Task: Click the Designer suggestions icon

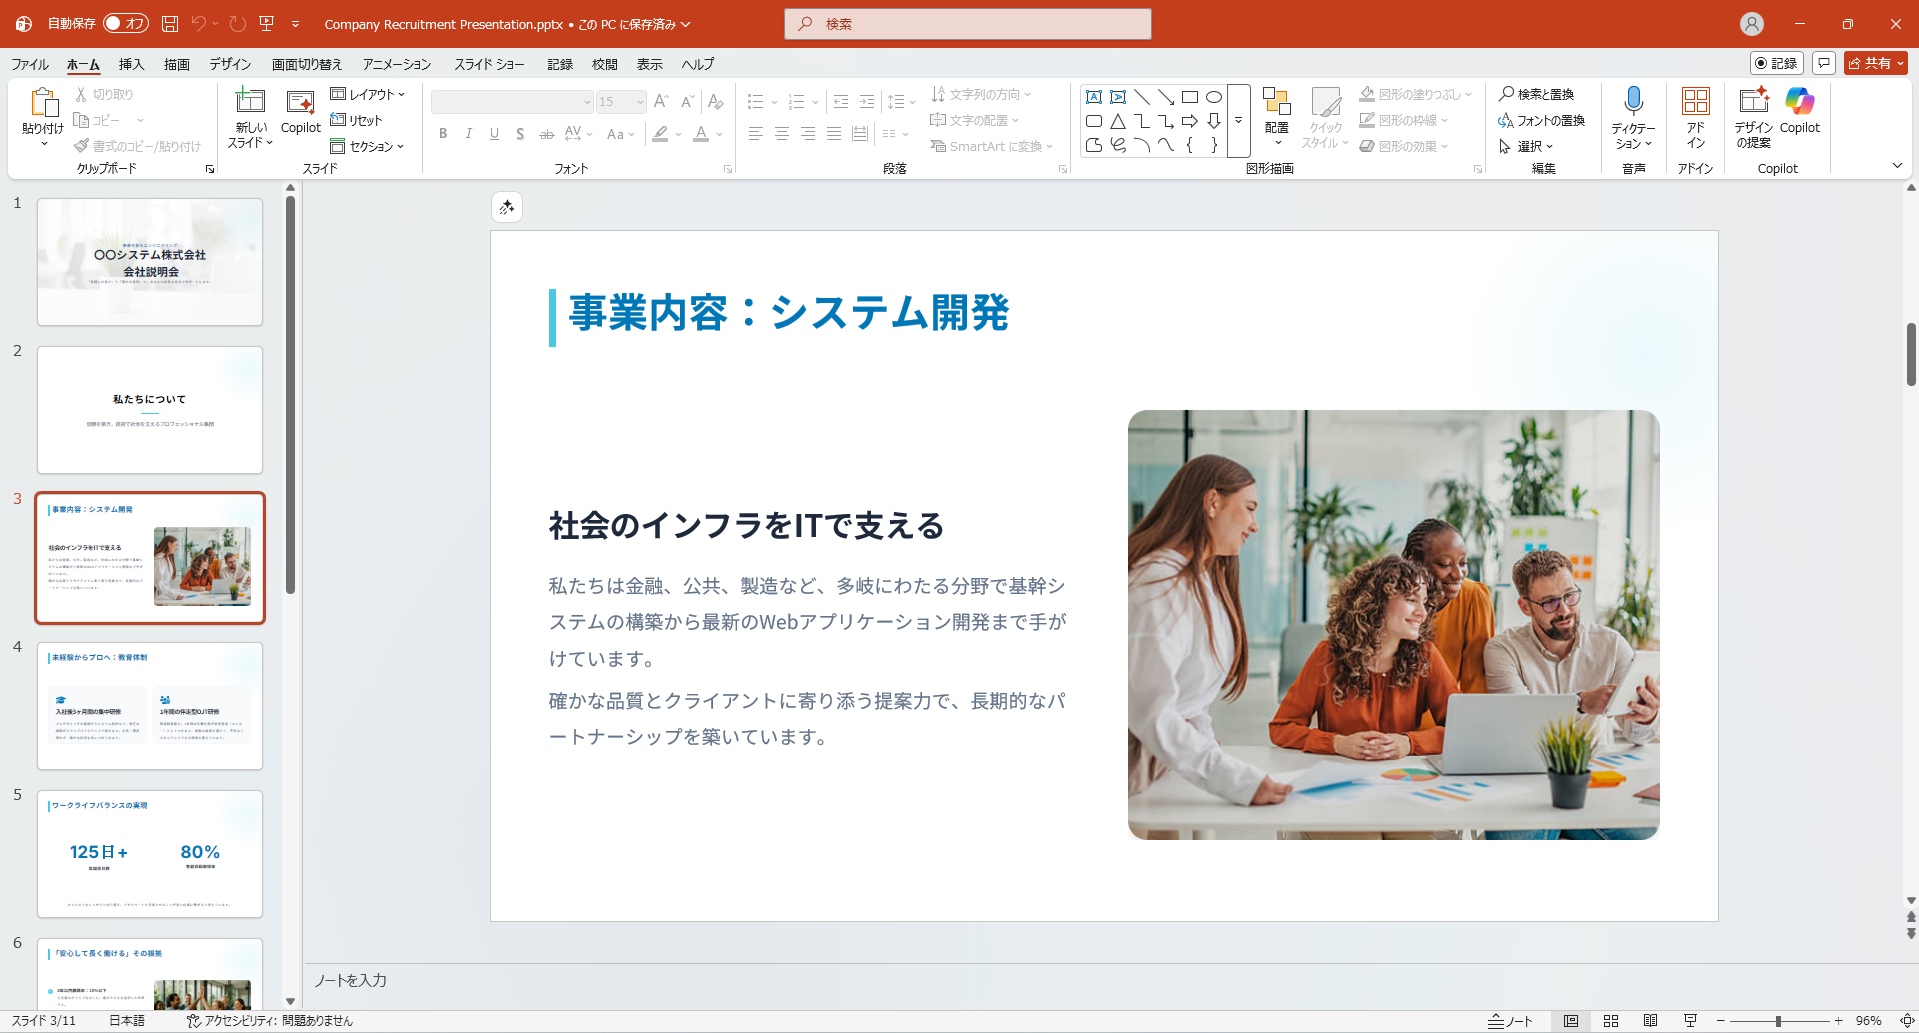Action: click(1753, 102)
